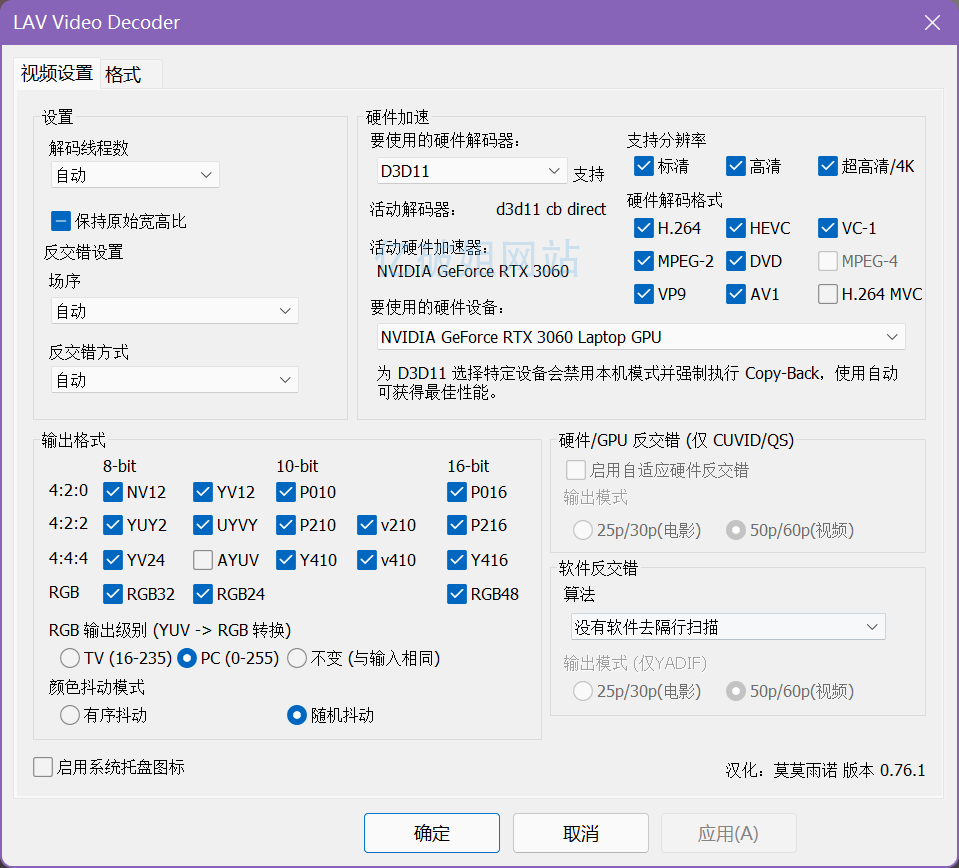Viewport: 959px width, 868px height.
Task: Enable the 启用系统托盘图标 checkbox
Action: 43,767
